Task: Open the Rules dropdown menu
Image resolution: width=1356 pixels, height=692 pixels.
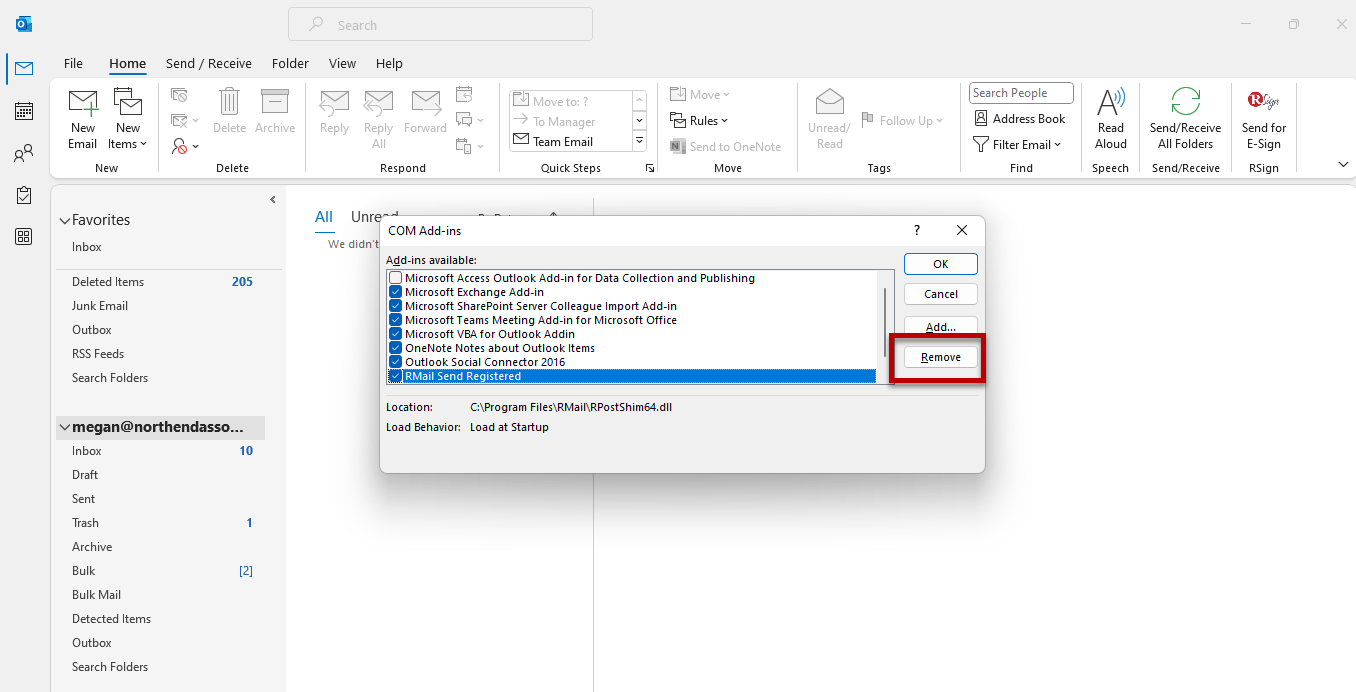Action: (700, 121)
